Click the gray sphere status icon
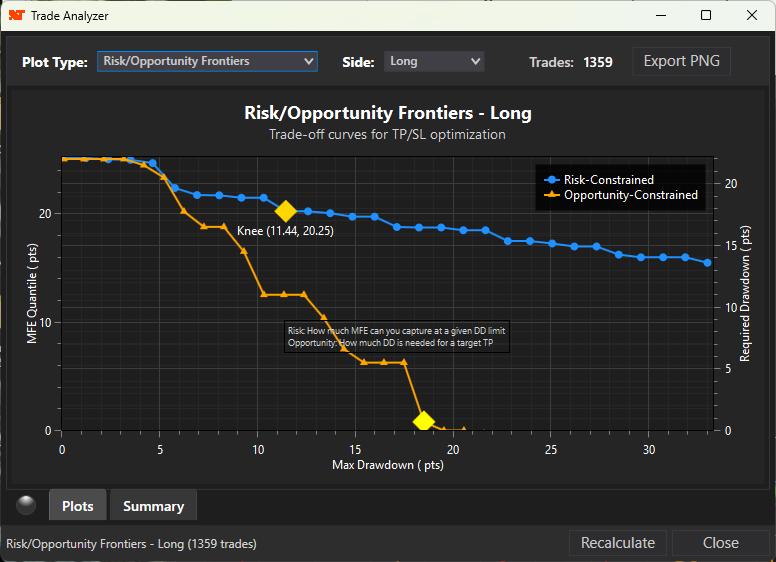Image resolution: width=776 pixels, height=562 pixels. 26,505
